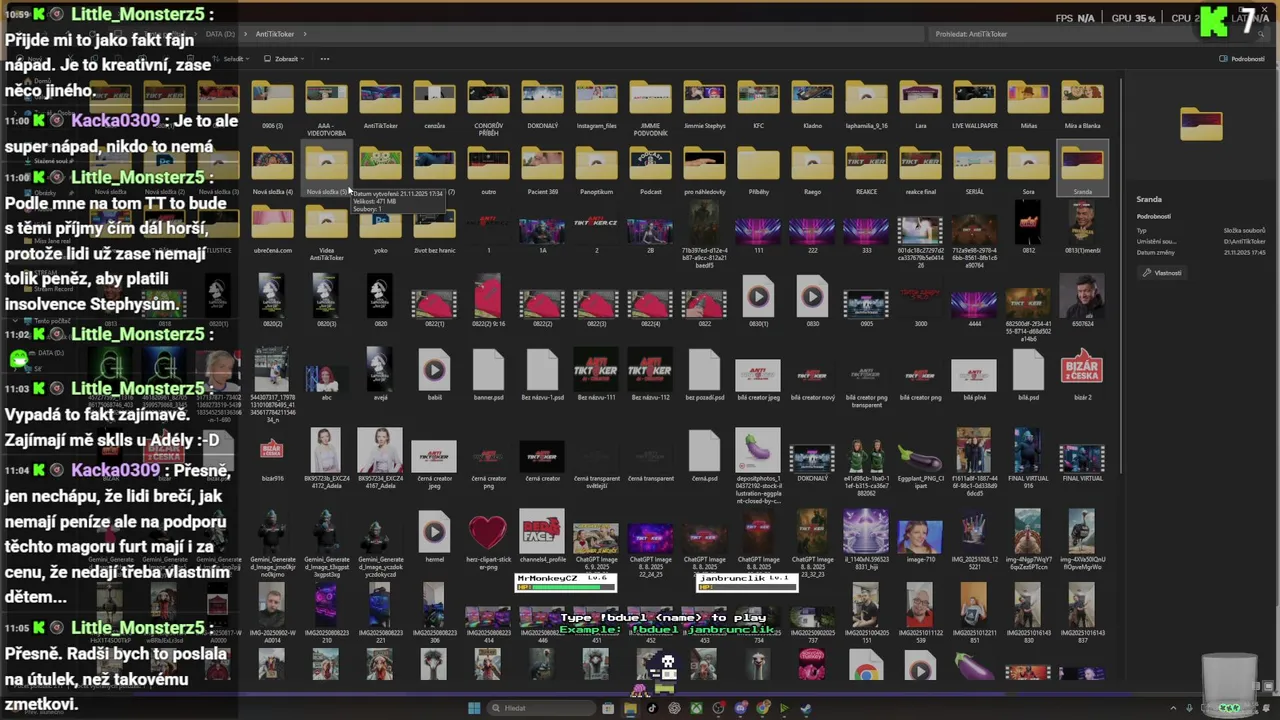
Task: Click the AntiTikToker breadcrumb in address bar
Action: tap(275, 34)
